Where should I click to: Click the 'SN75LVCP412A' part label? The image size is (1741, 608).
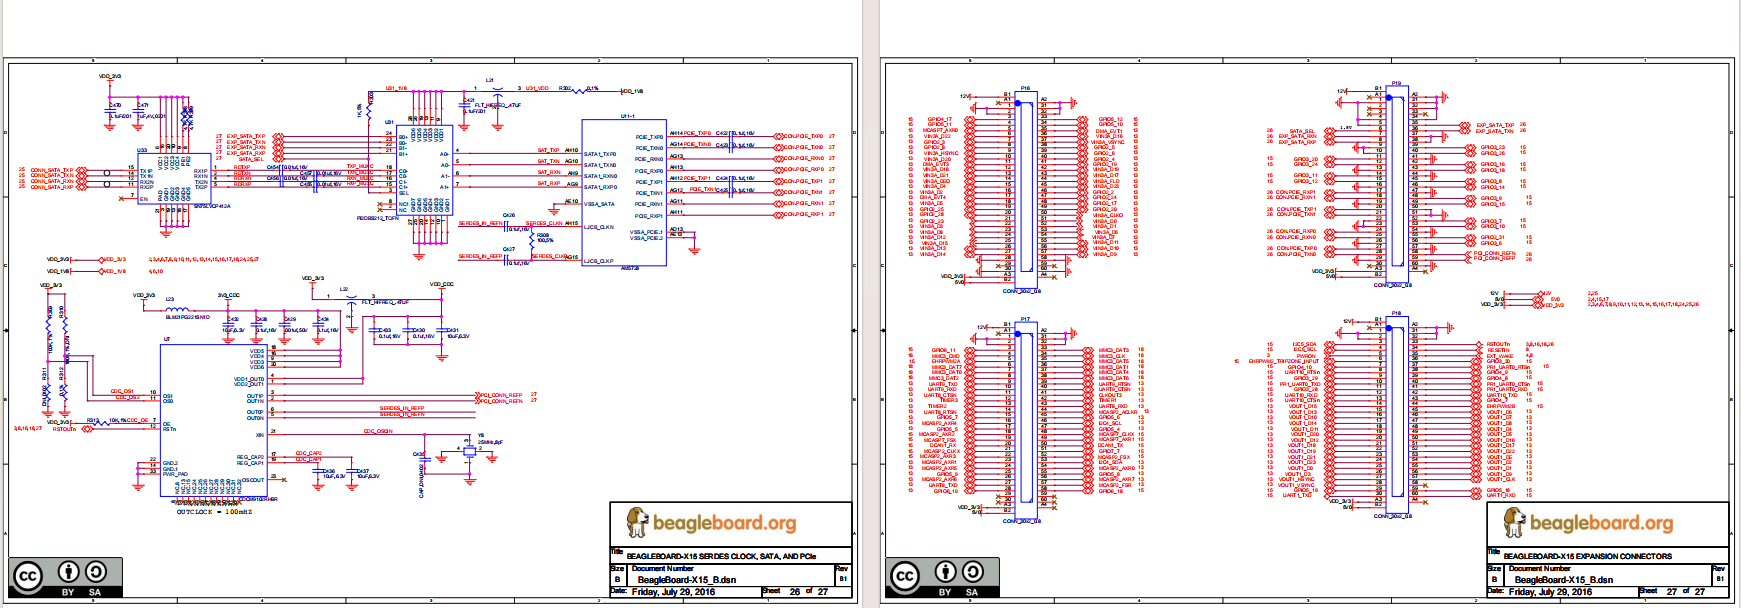(x=212, y=207)
